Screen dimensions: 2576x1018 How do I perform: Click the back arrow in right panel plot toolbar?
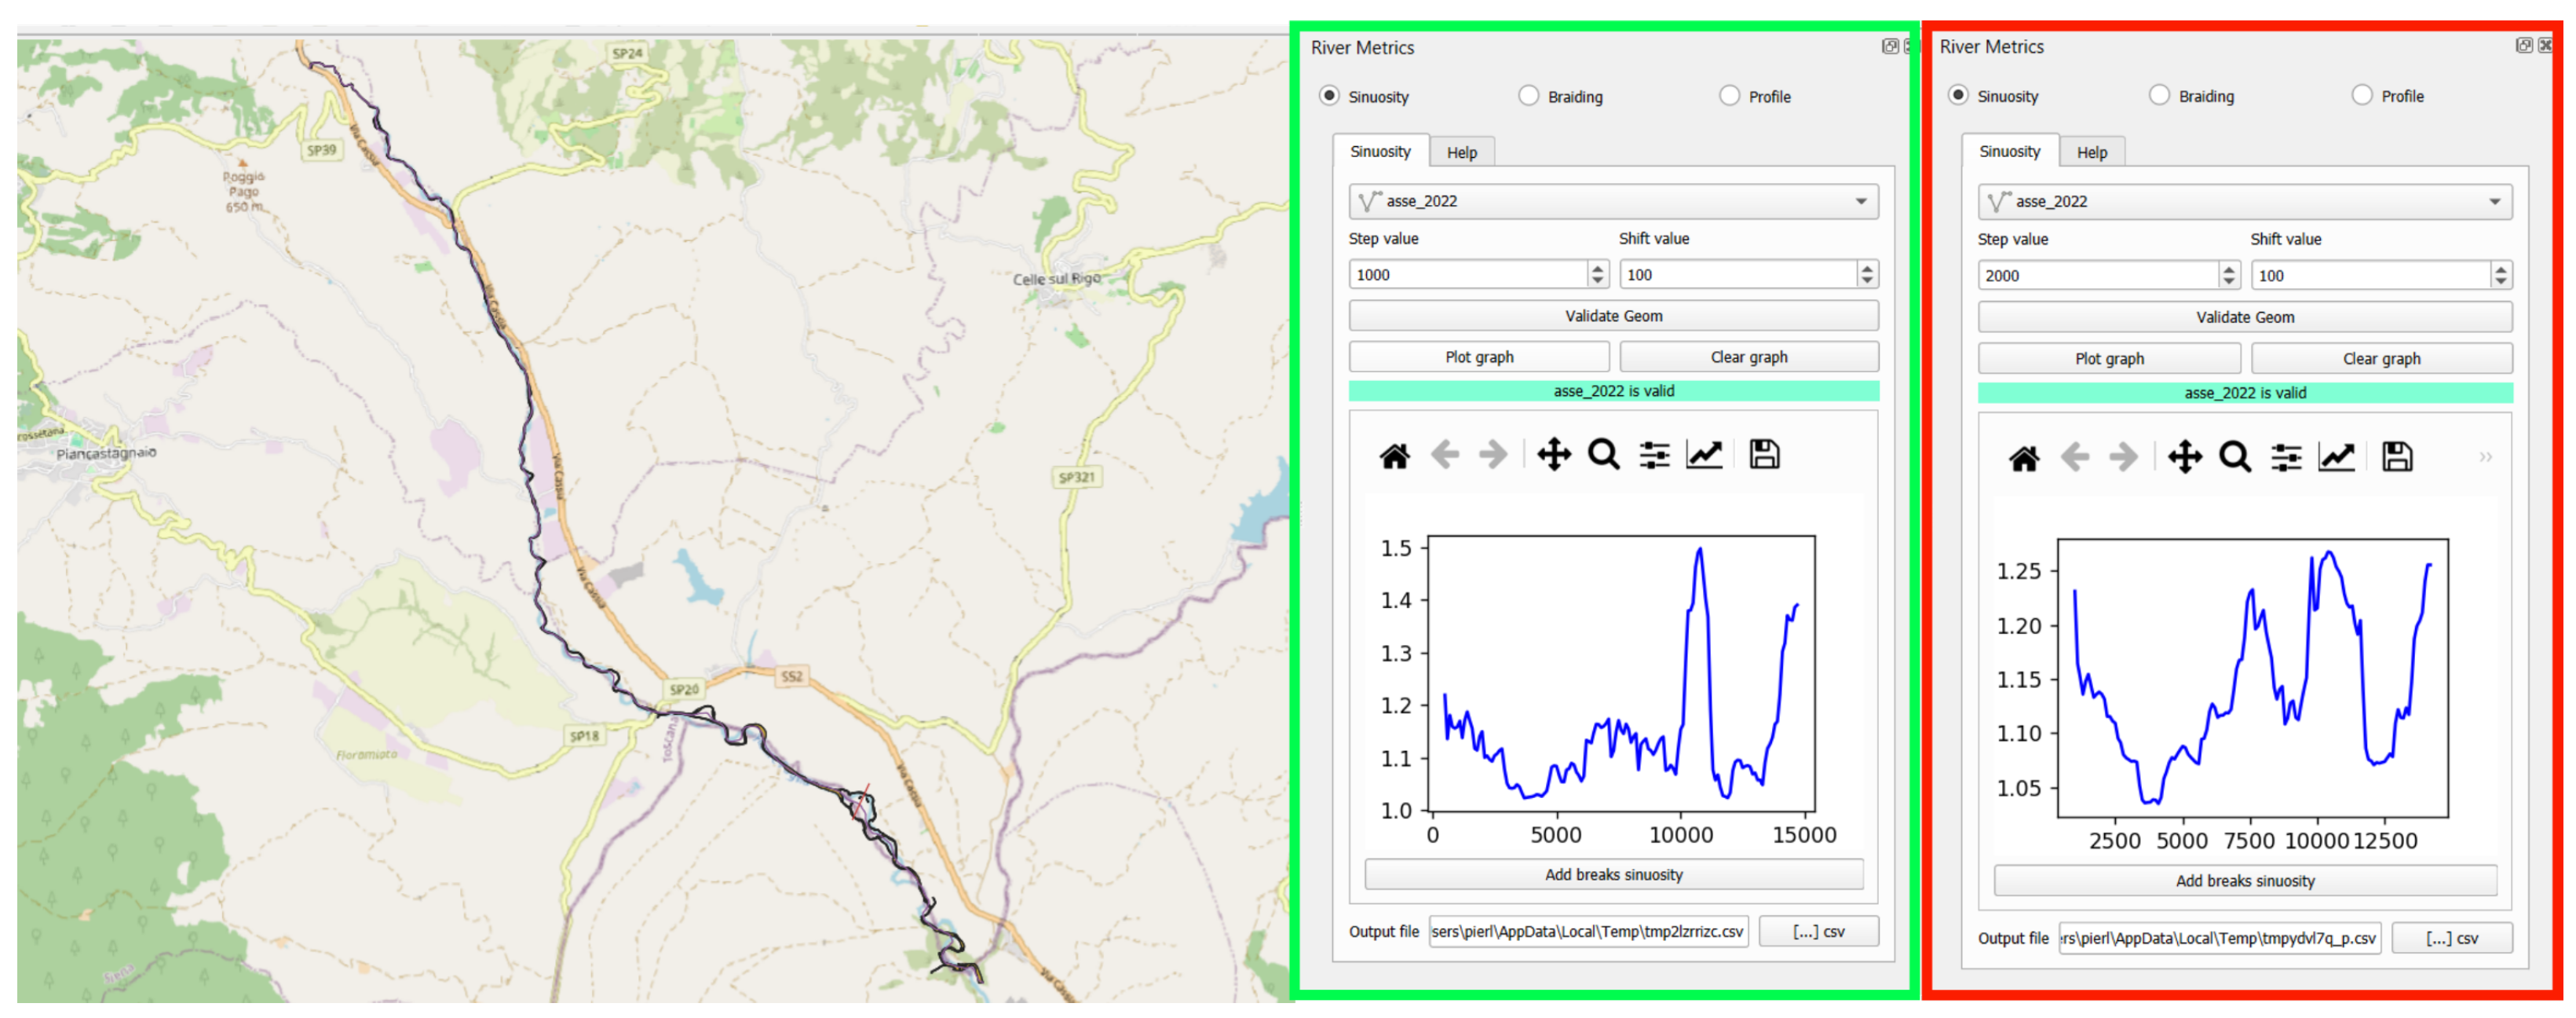tap(2075, 458)
